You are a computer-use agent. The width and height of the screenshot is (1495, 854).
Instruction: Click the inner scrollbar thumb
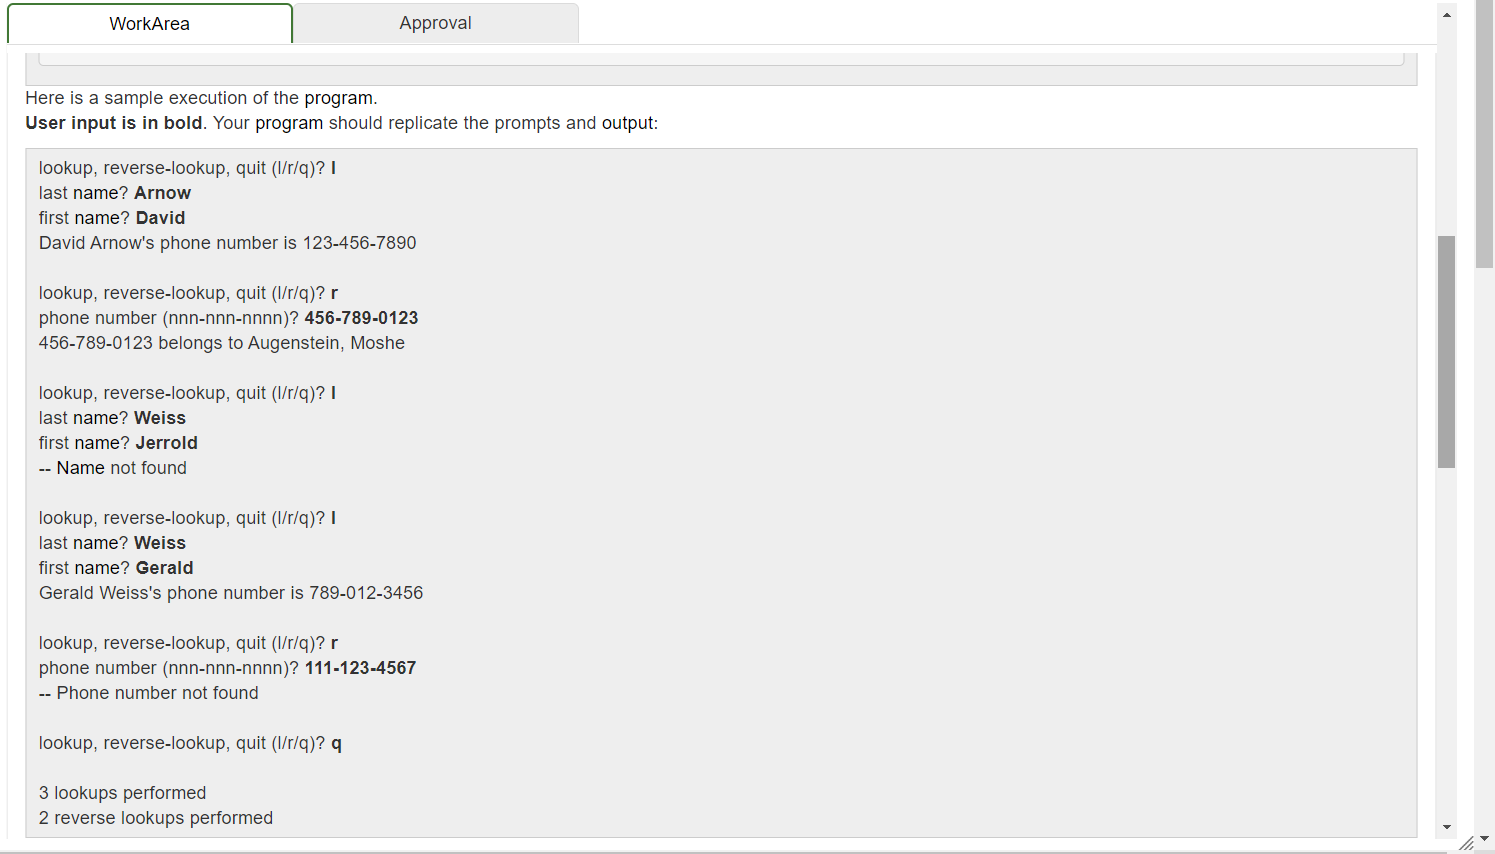coord(1446,350)
